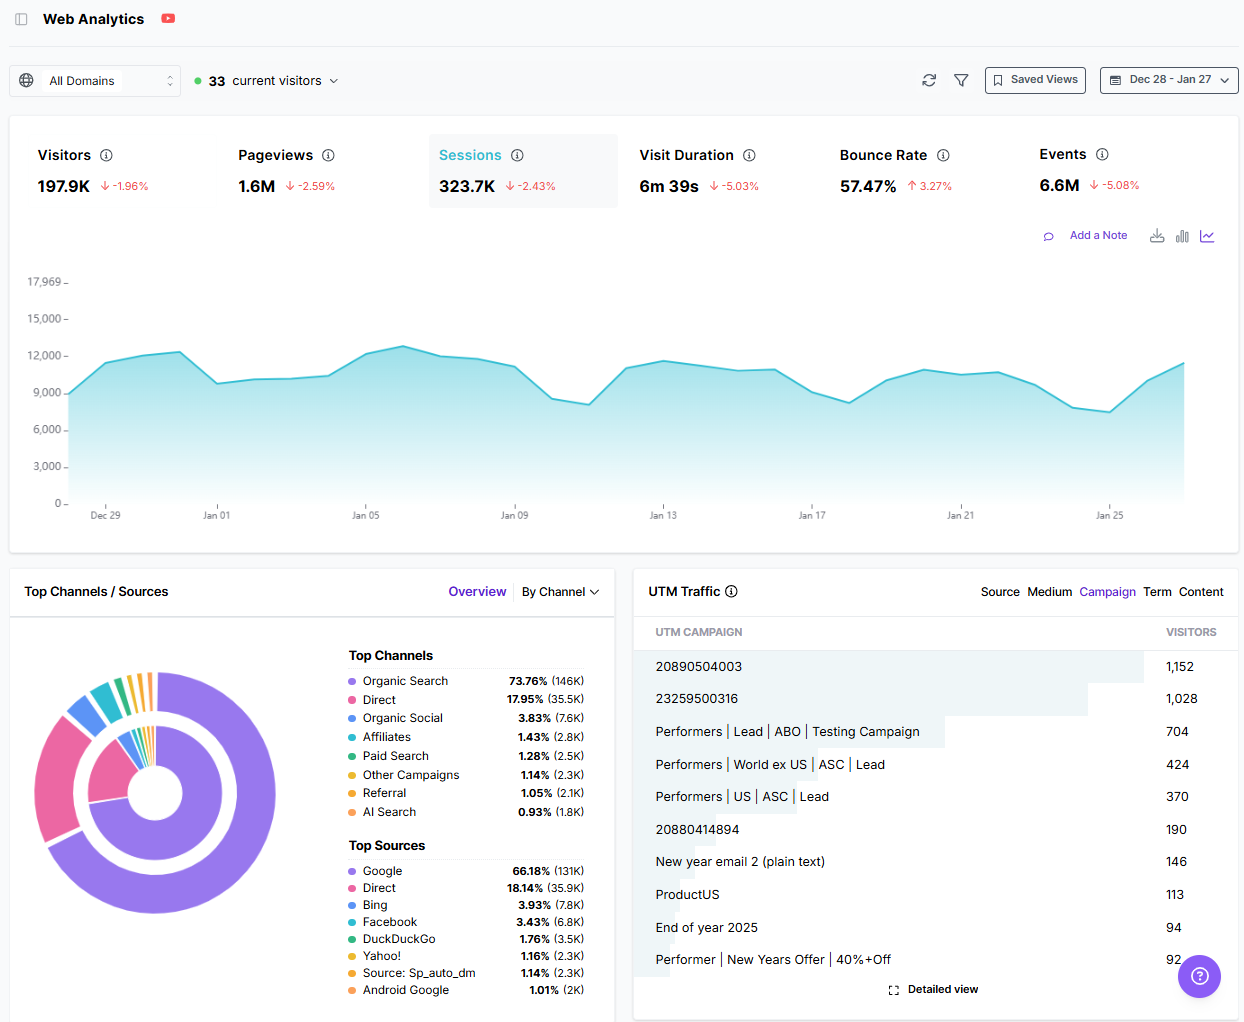Image resolution: width=1244 pixels, height=1022 pixels.
Task: Switch UTM Traffic to Source tab
Action: tap(1000, 591)
